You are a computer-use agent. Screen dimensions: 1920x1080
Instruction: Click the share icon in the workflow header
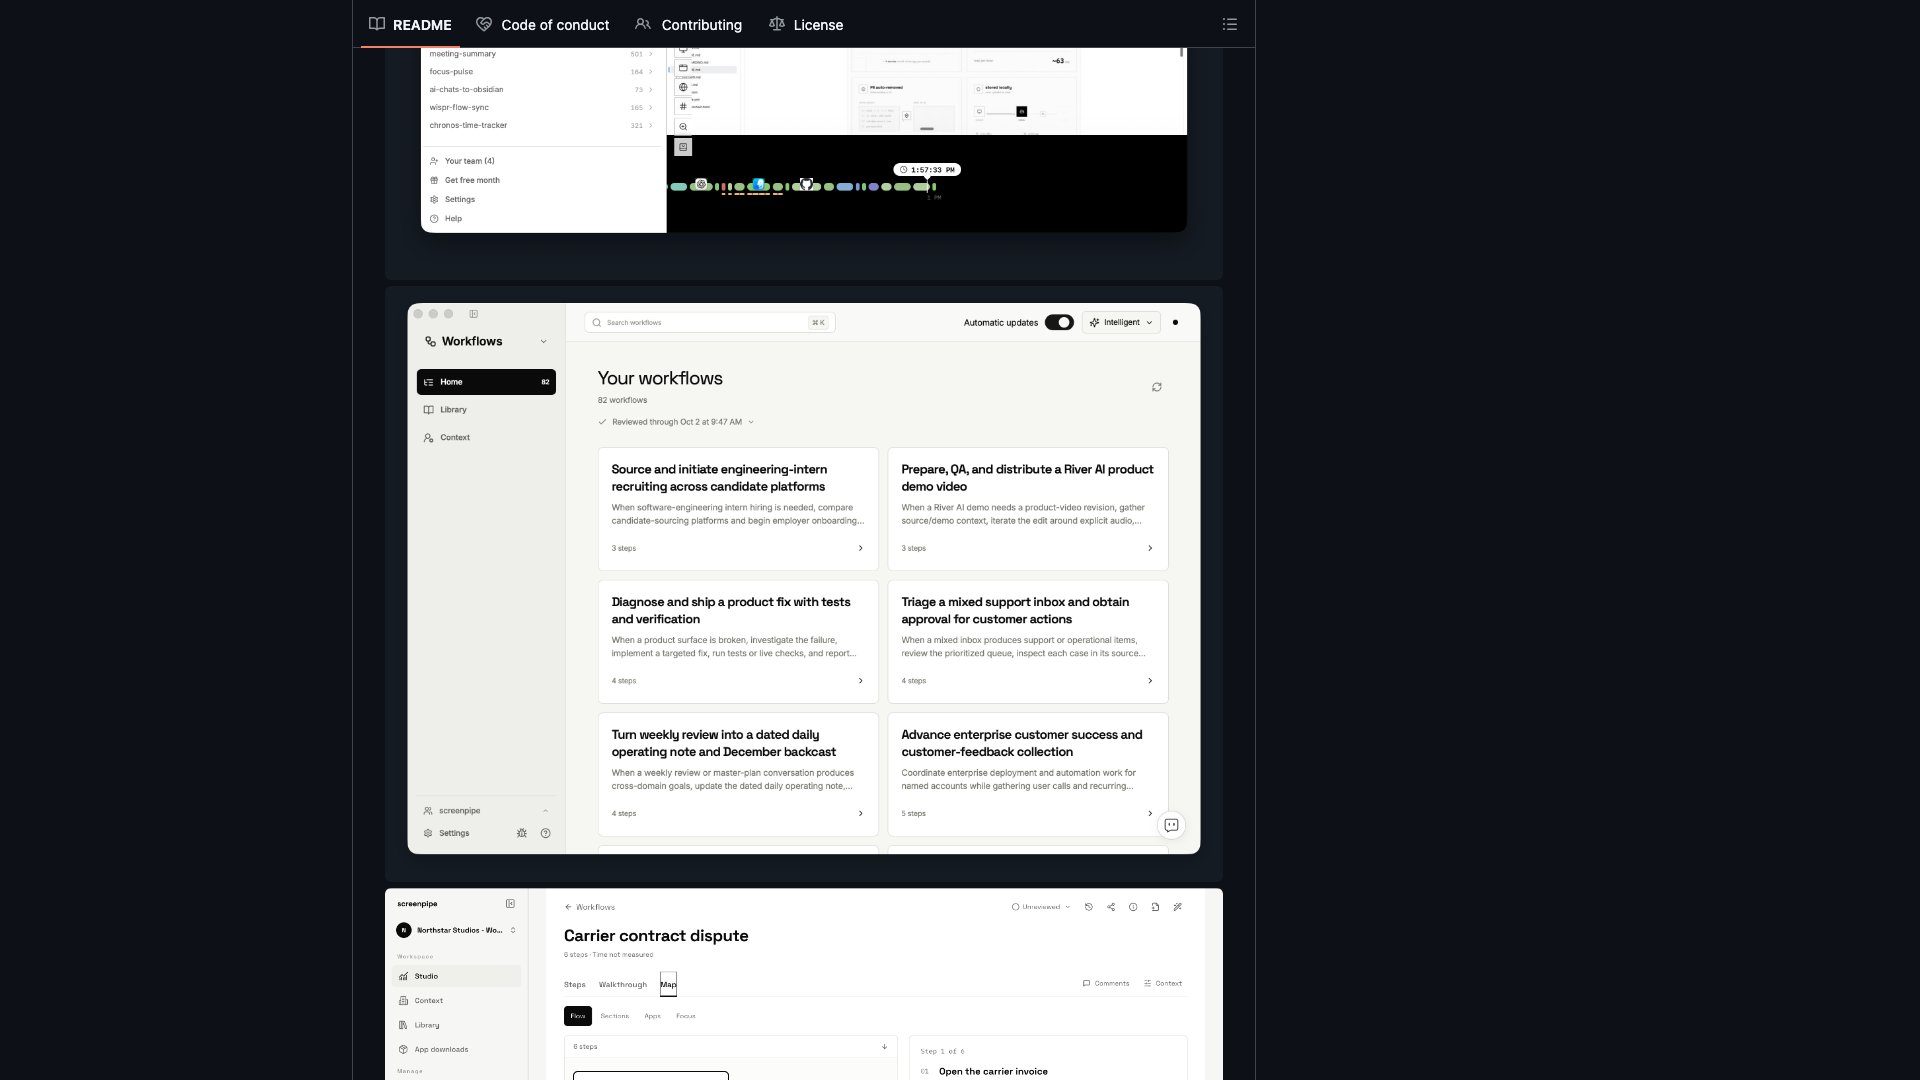coord(1111,907)
